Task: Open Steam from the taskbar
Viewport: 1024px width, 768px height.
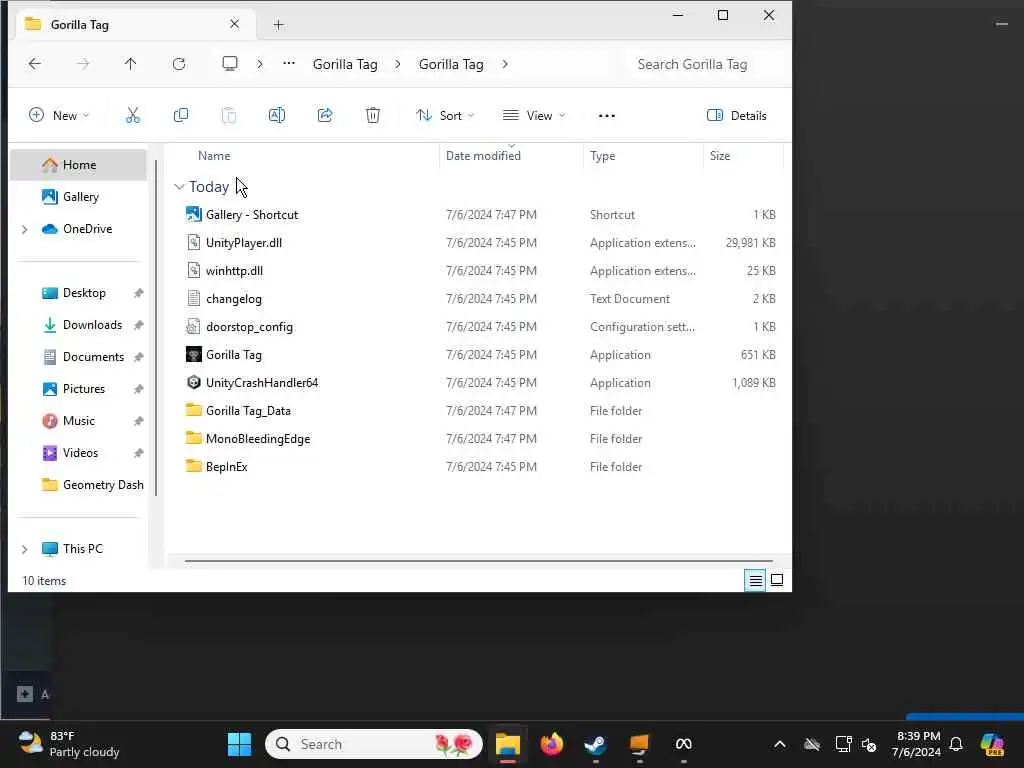Action: pyautogui.click(x=595, y=744)
